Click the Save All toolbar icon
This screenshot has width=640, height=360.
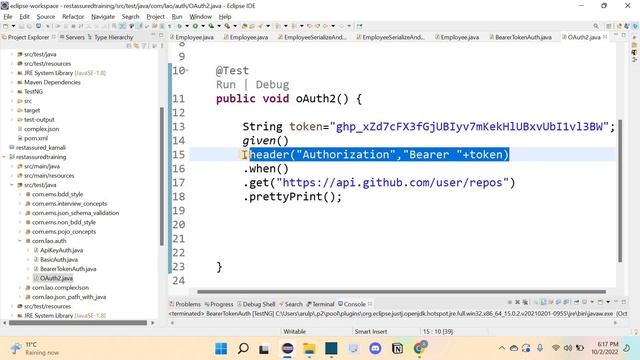(30, 26)
